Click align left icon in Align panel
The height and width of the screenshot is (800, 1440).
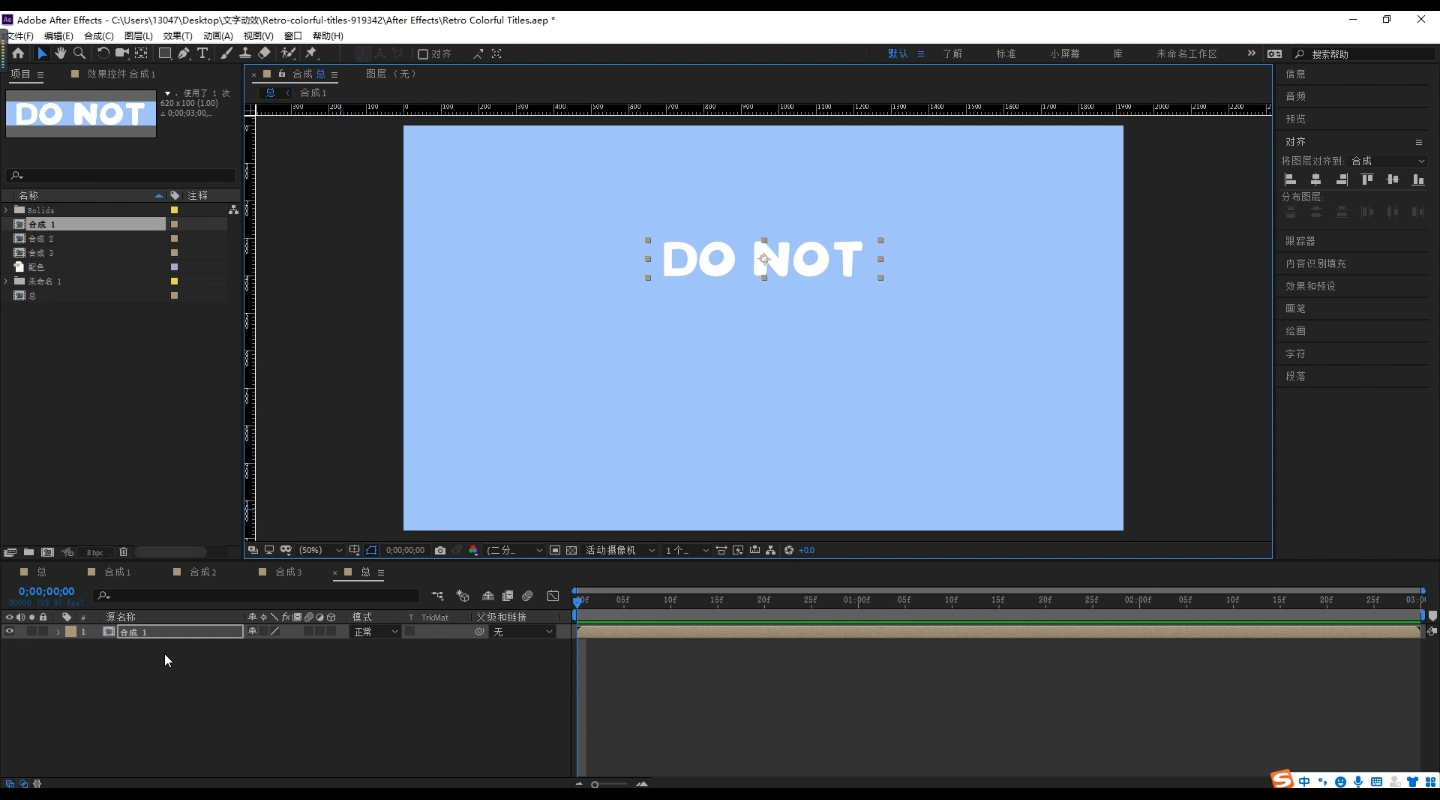click(1290, 180)
